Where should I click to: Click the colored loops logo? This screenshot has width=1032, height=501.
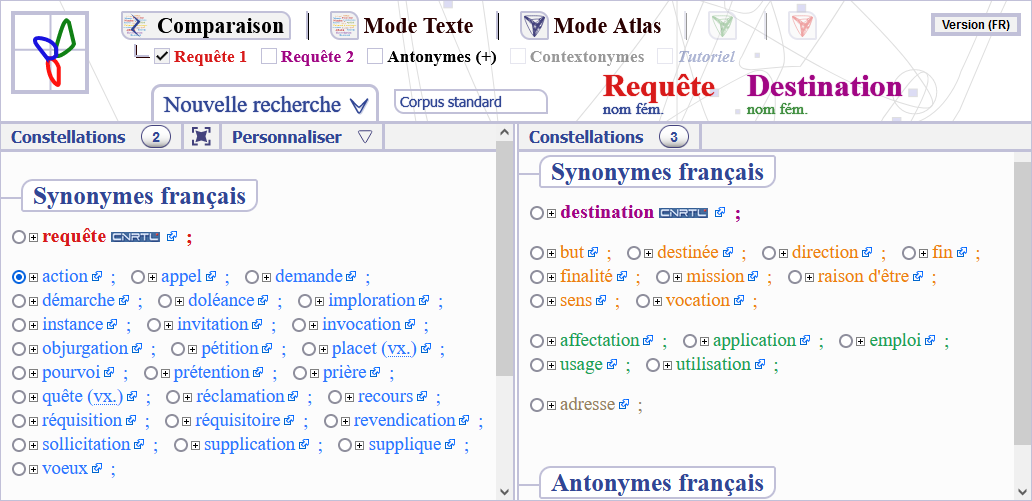pos(50,52)
